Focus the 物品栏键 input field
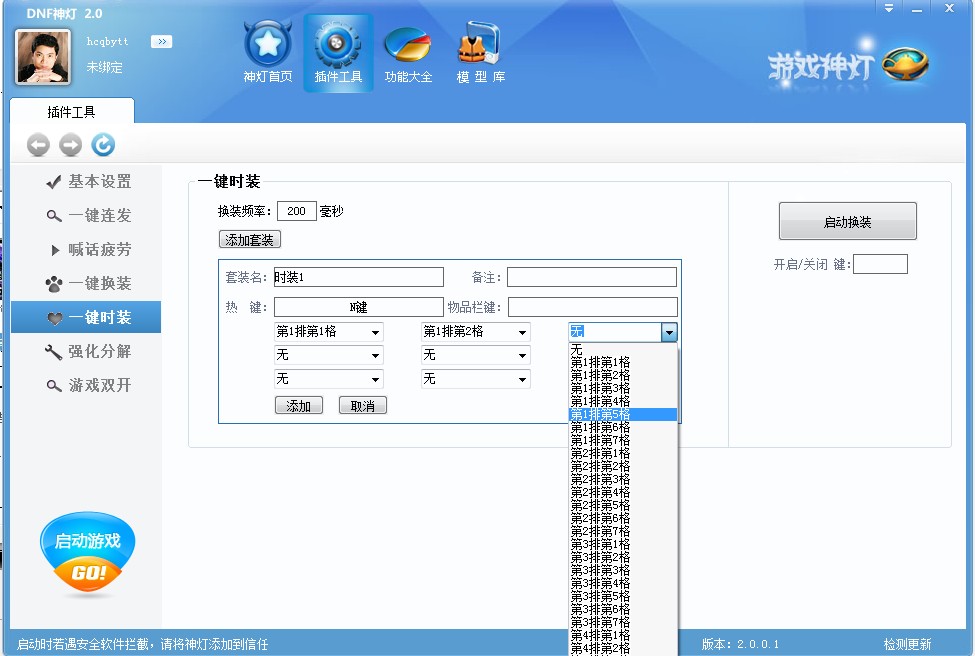The image size is (975, 656). coord(593,307)
